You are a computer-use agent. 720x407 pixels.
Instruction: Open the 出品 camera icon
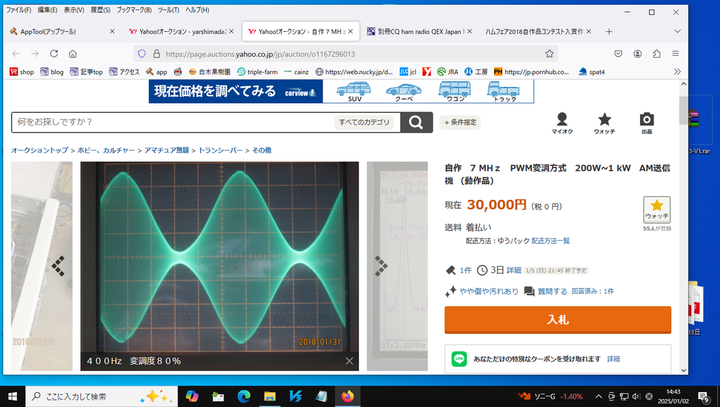pyautogui.click(x=647, y=123)
